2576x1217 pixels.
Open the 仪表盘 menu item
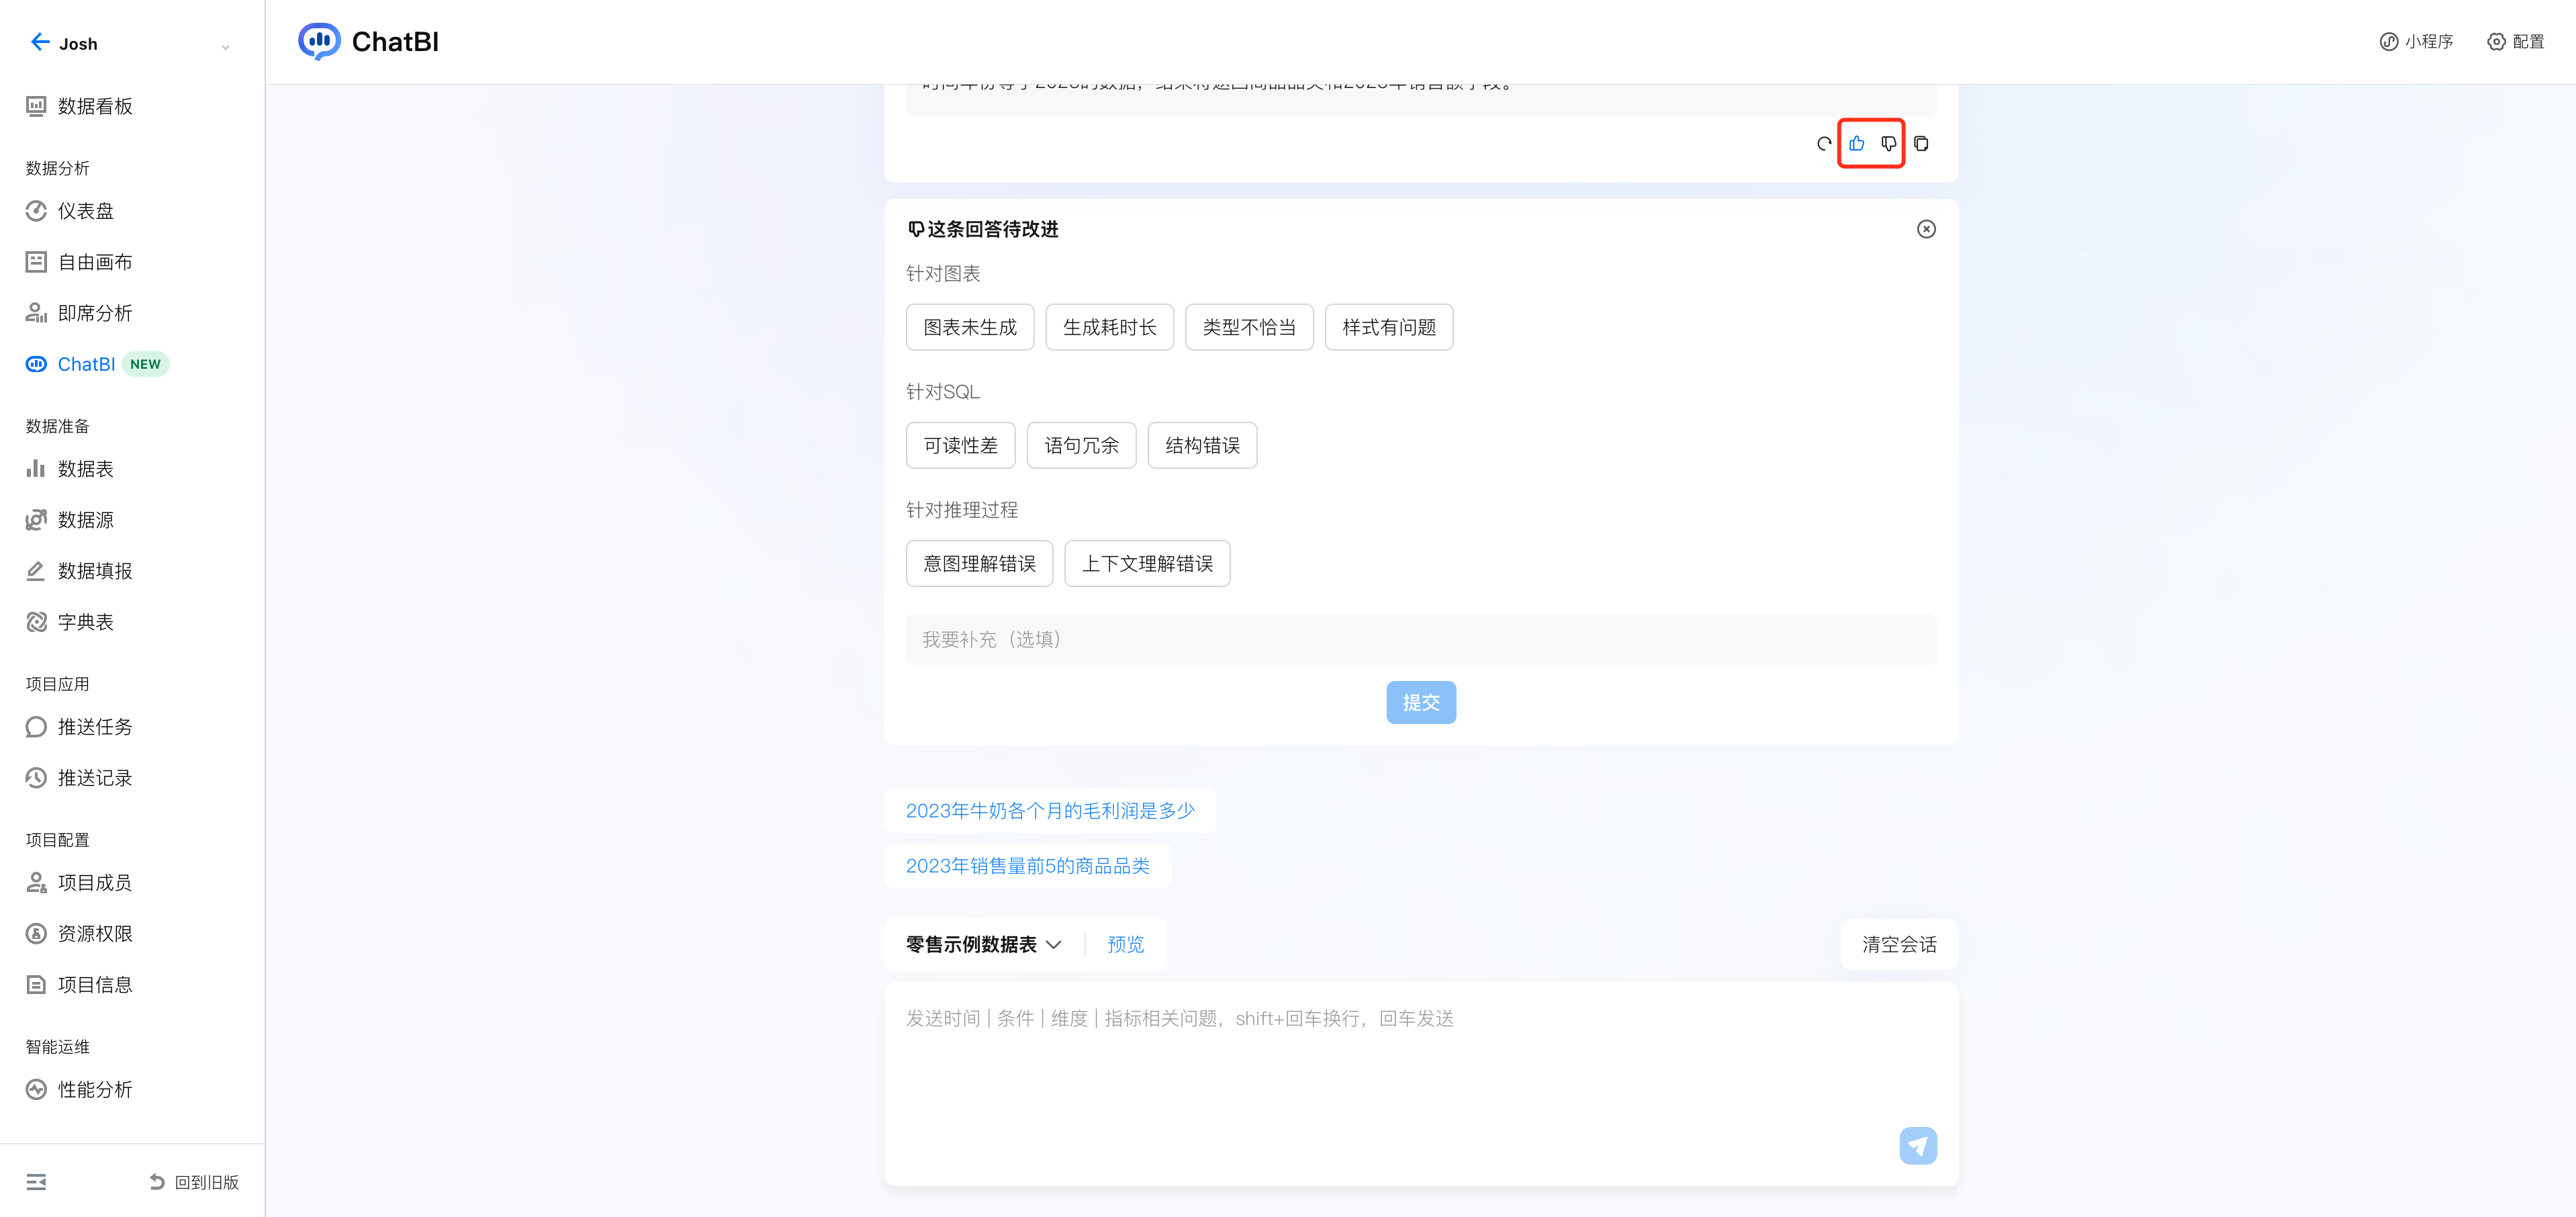pyautogui.click(x=86, y=211)
